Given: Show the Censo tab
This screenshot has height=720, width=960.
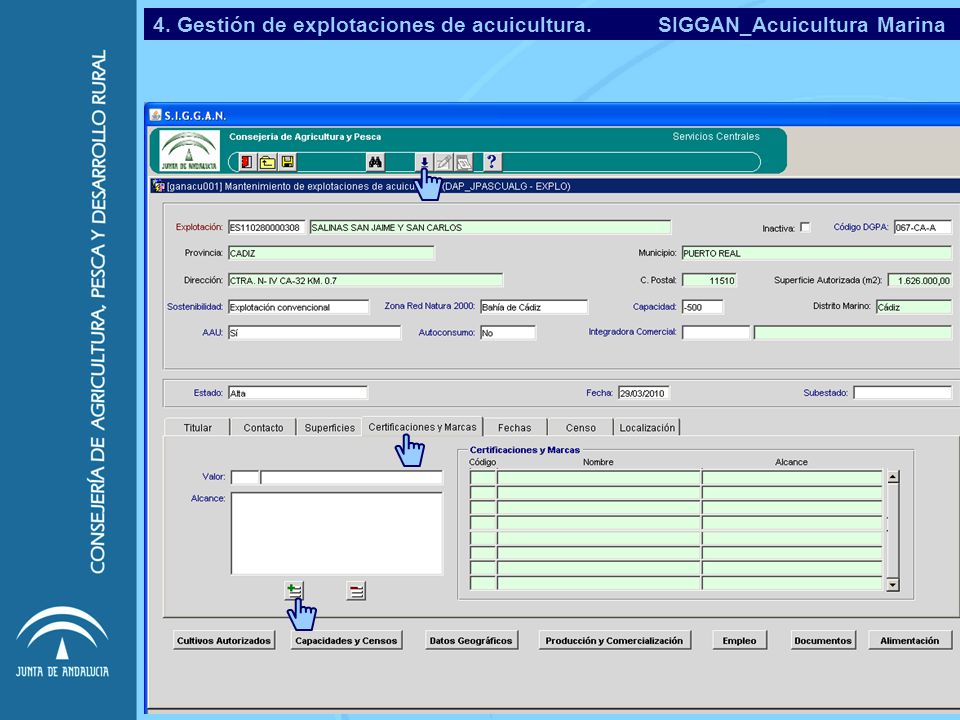Looking at the screenshot, I should [x=580, y=427].
